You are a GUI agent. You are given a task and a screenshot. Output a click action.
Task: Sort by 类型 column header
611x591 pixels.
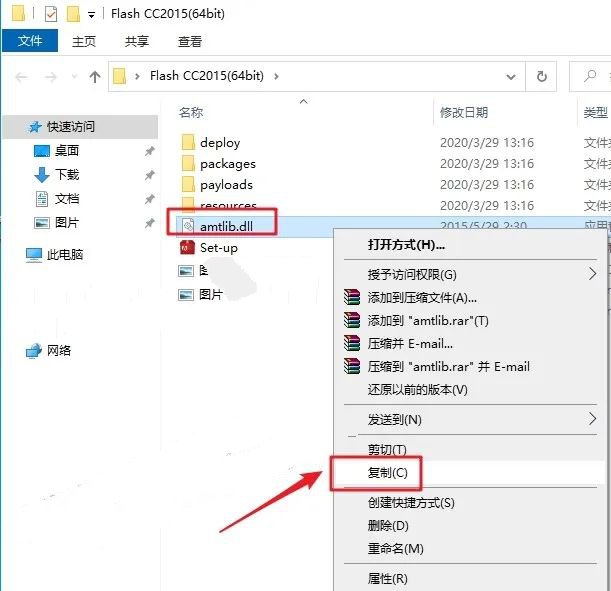click(x=595, y=113)
